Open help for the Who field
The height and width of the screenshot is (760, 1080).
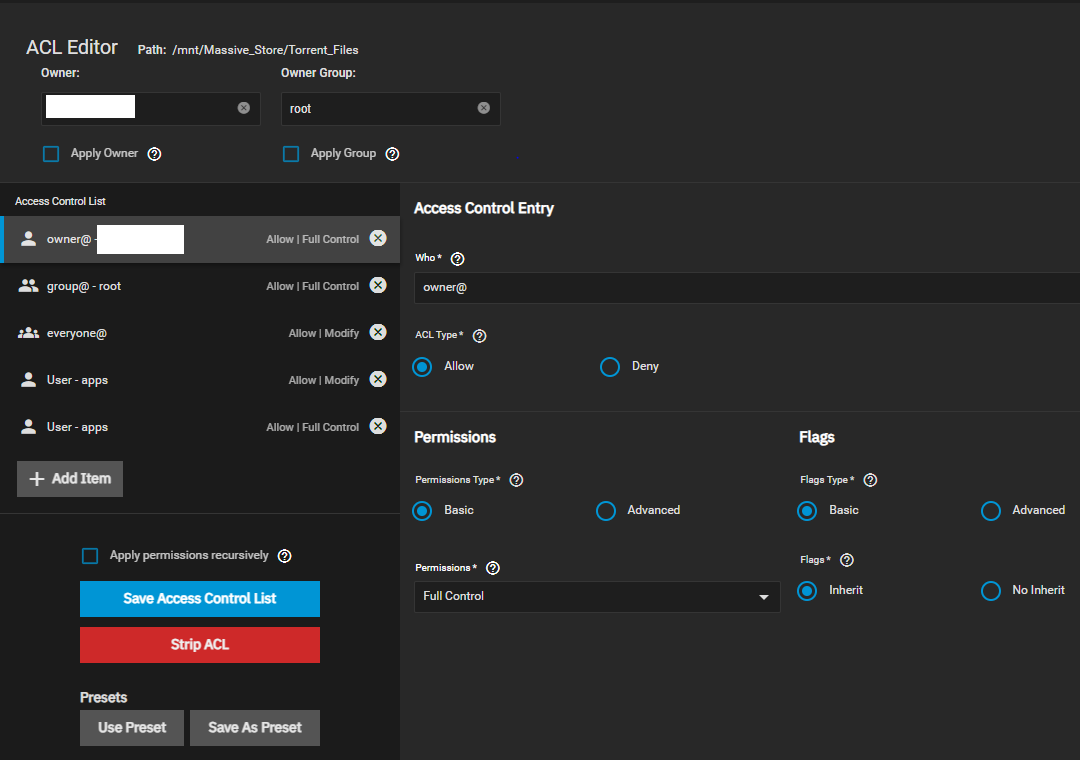click(x=457, y=258)
